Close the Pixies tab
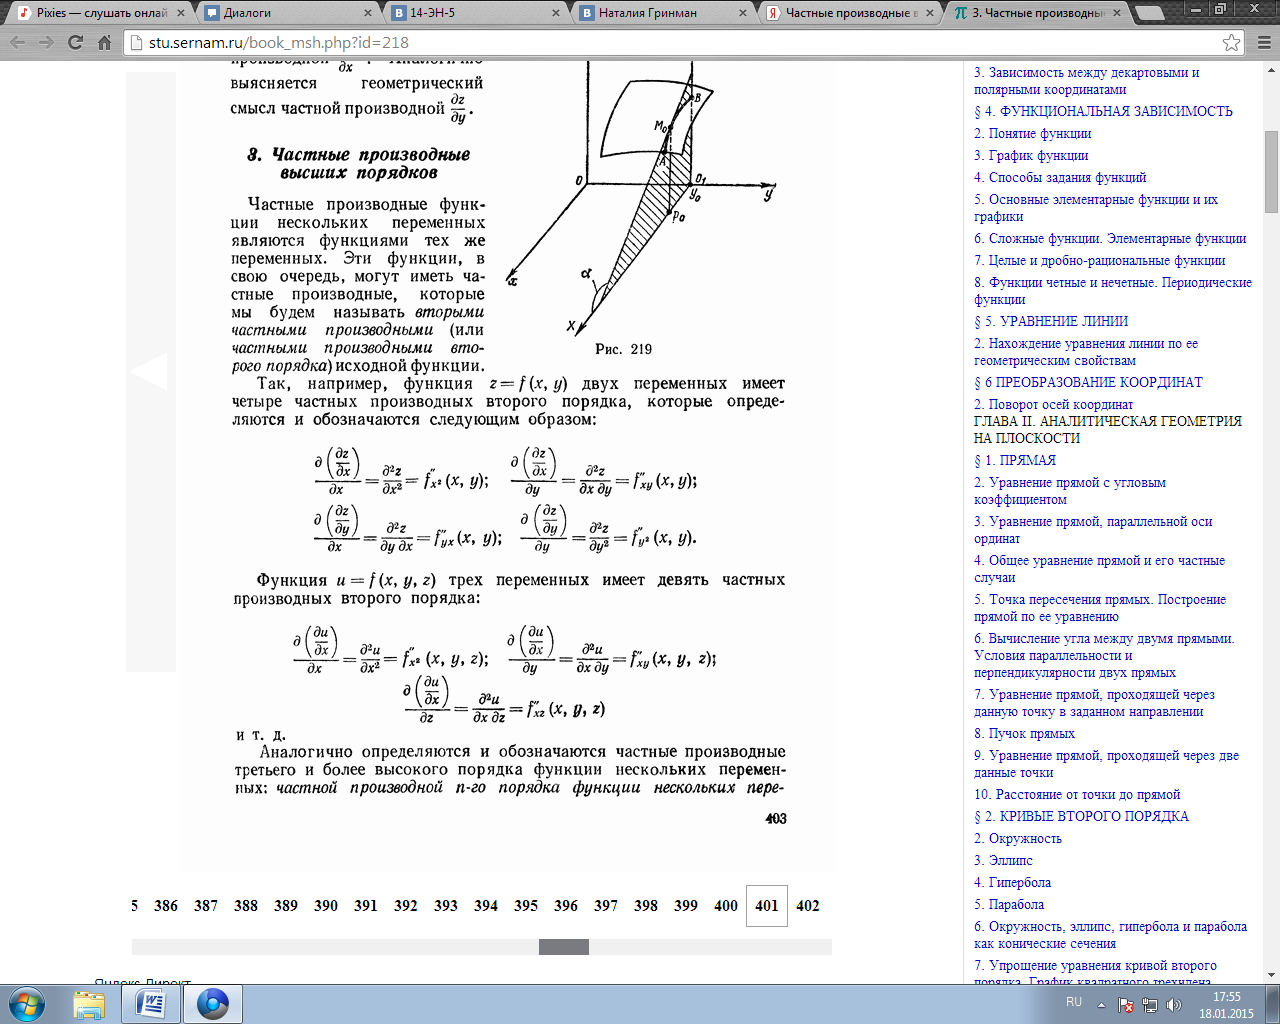 pyautogui.click(x=181, y=13)
